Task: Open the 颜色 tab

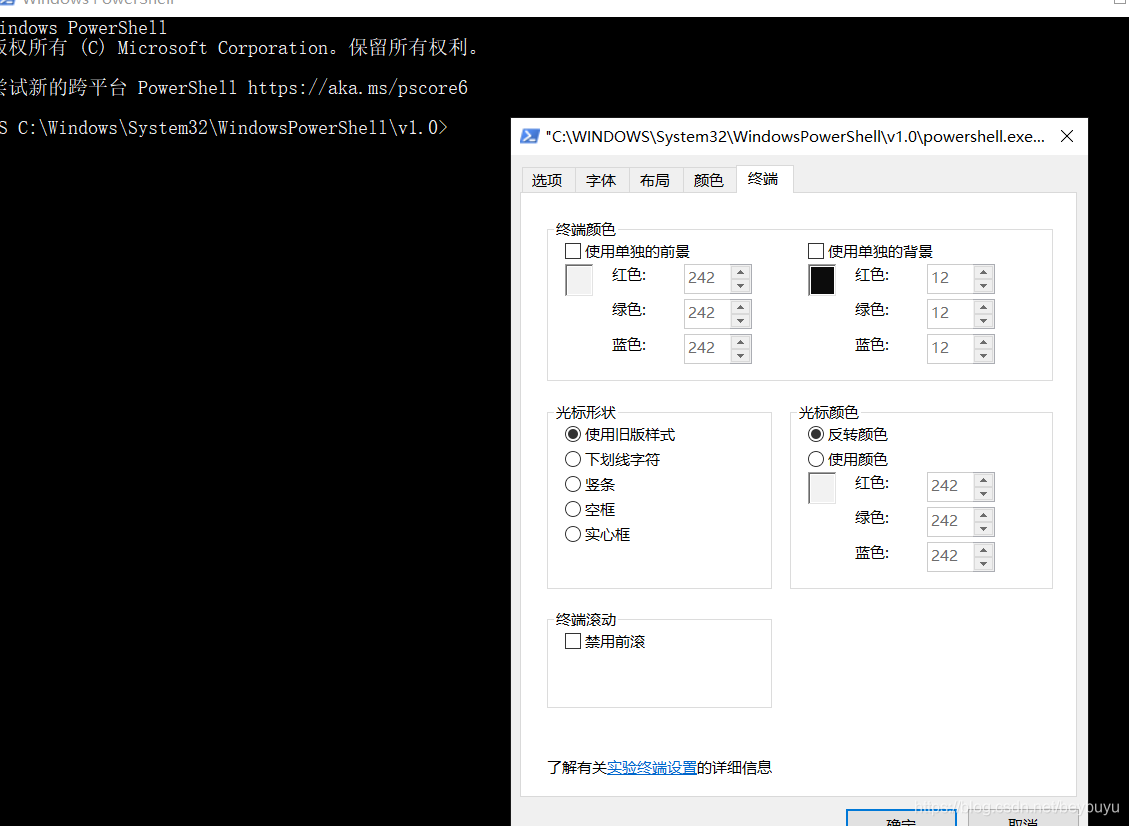Action: (x=709, y=180)
